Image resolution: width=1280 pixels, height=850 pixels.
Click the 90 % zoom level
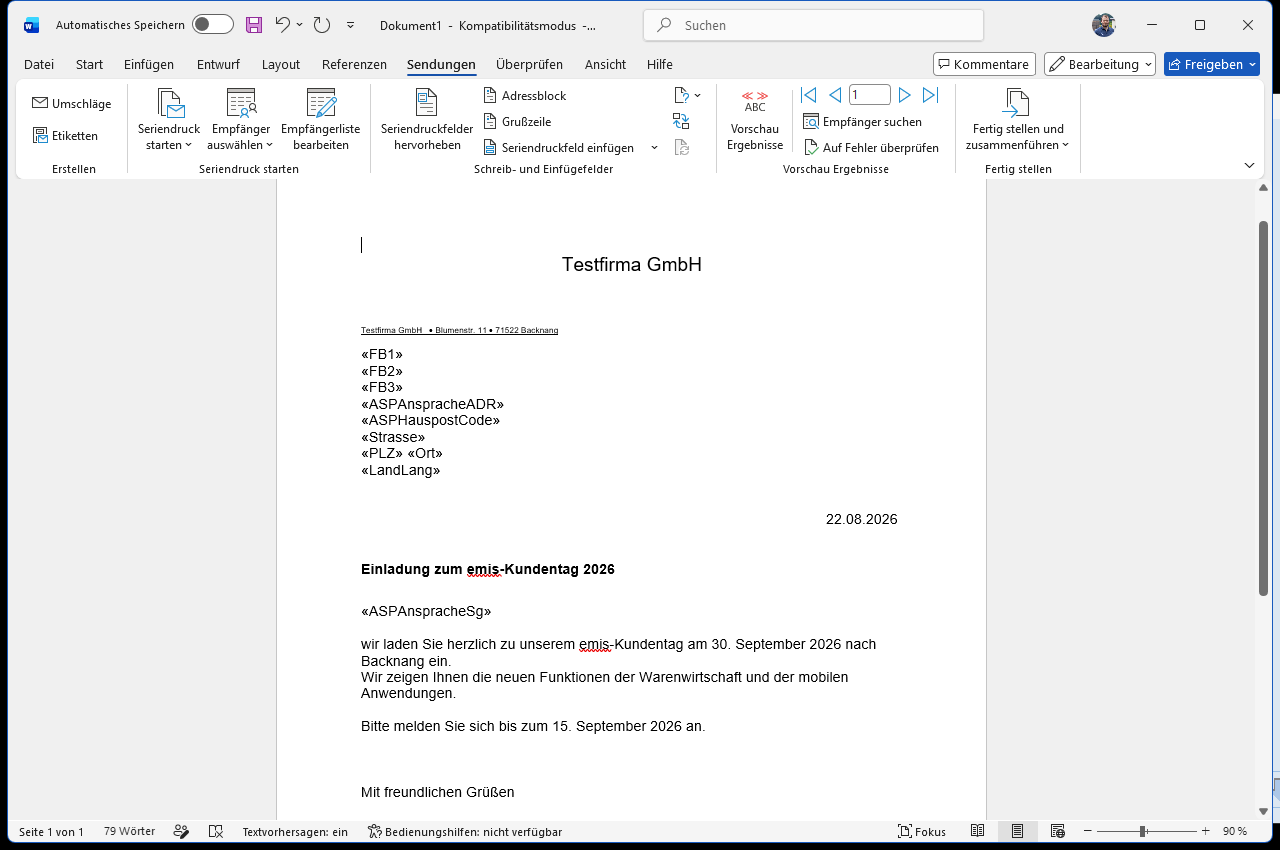point(1235,832)
